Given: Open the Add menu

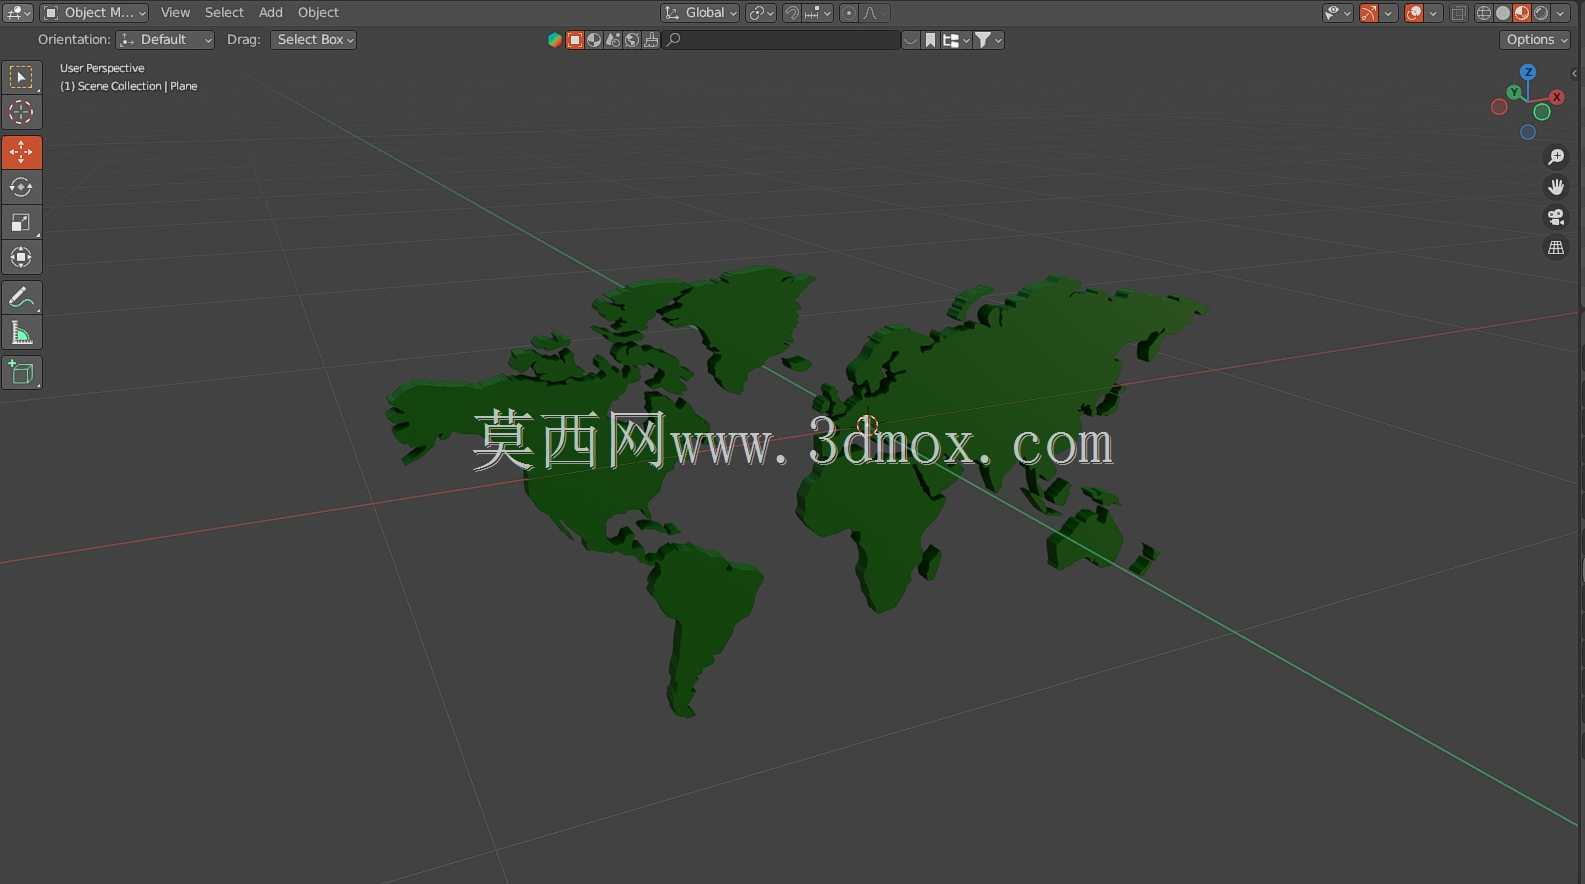Looking at the screenshot, I should 271,13.
